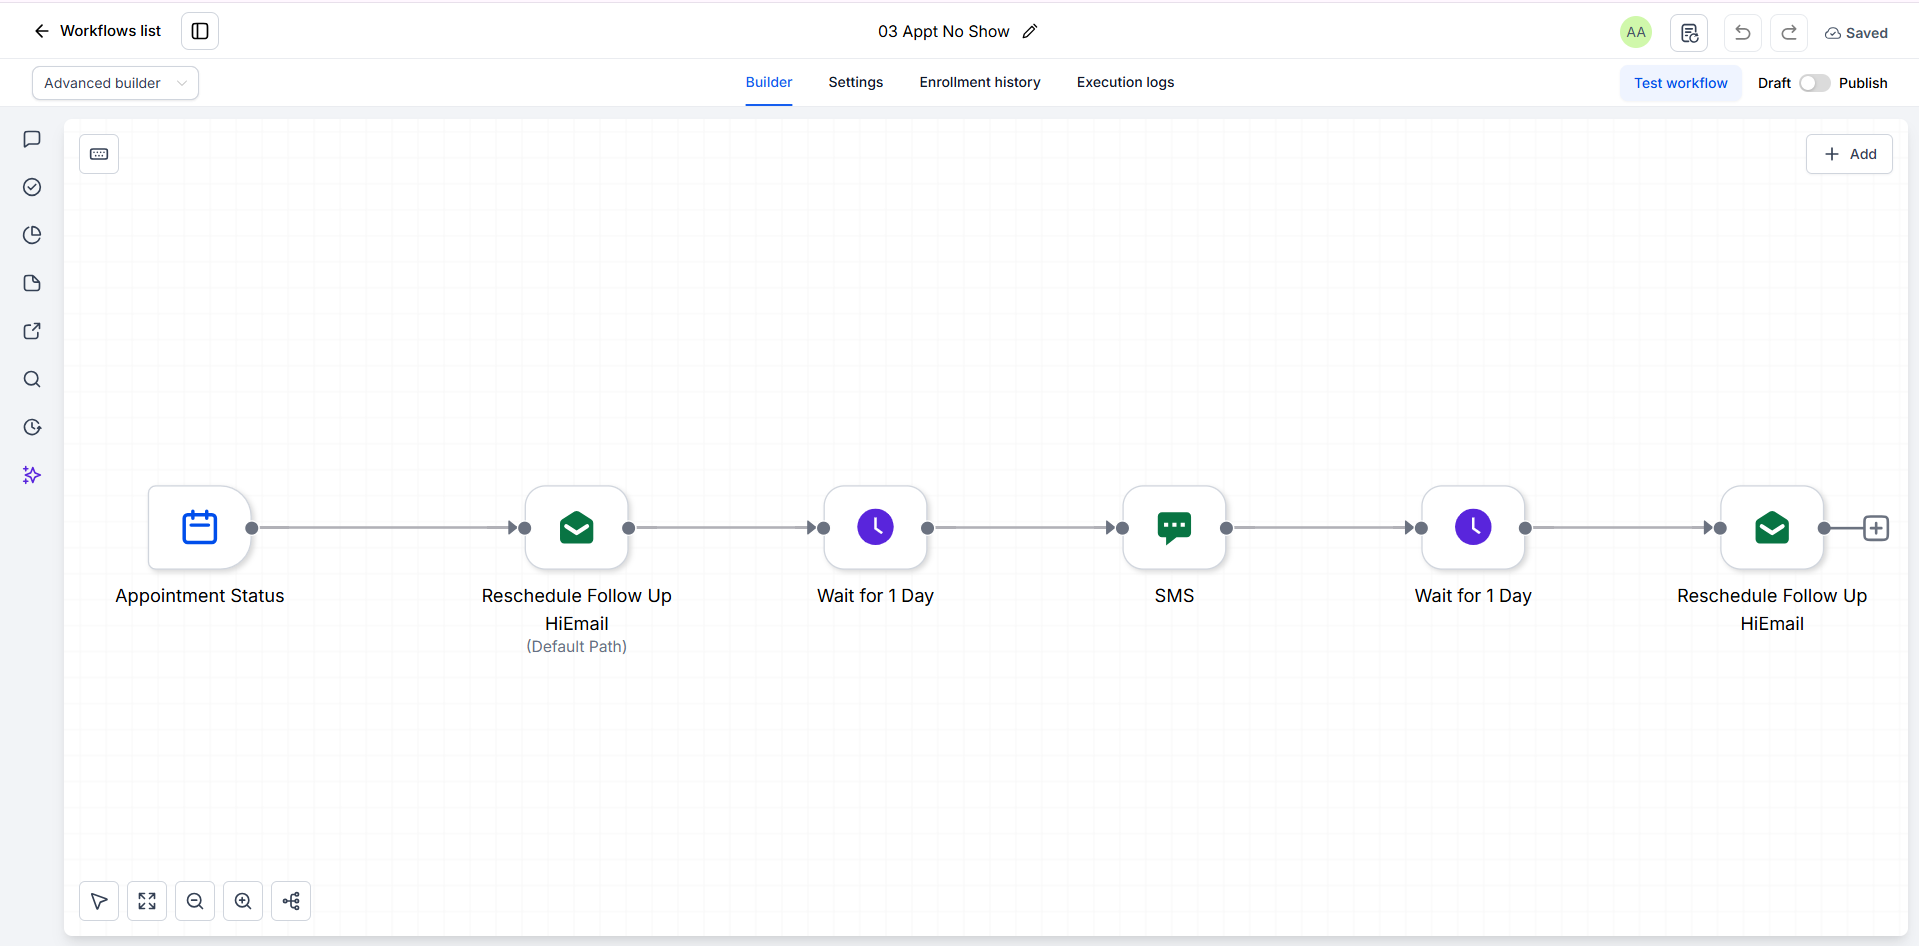Open the comments sidebar icon

[32, 139]
